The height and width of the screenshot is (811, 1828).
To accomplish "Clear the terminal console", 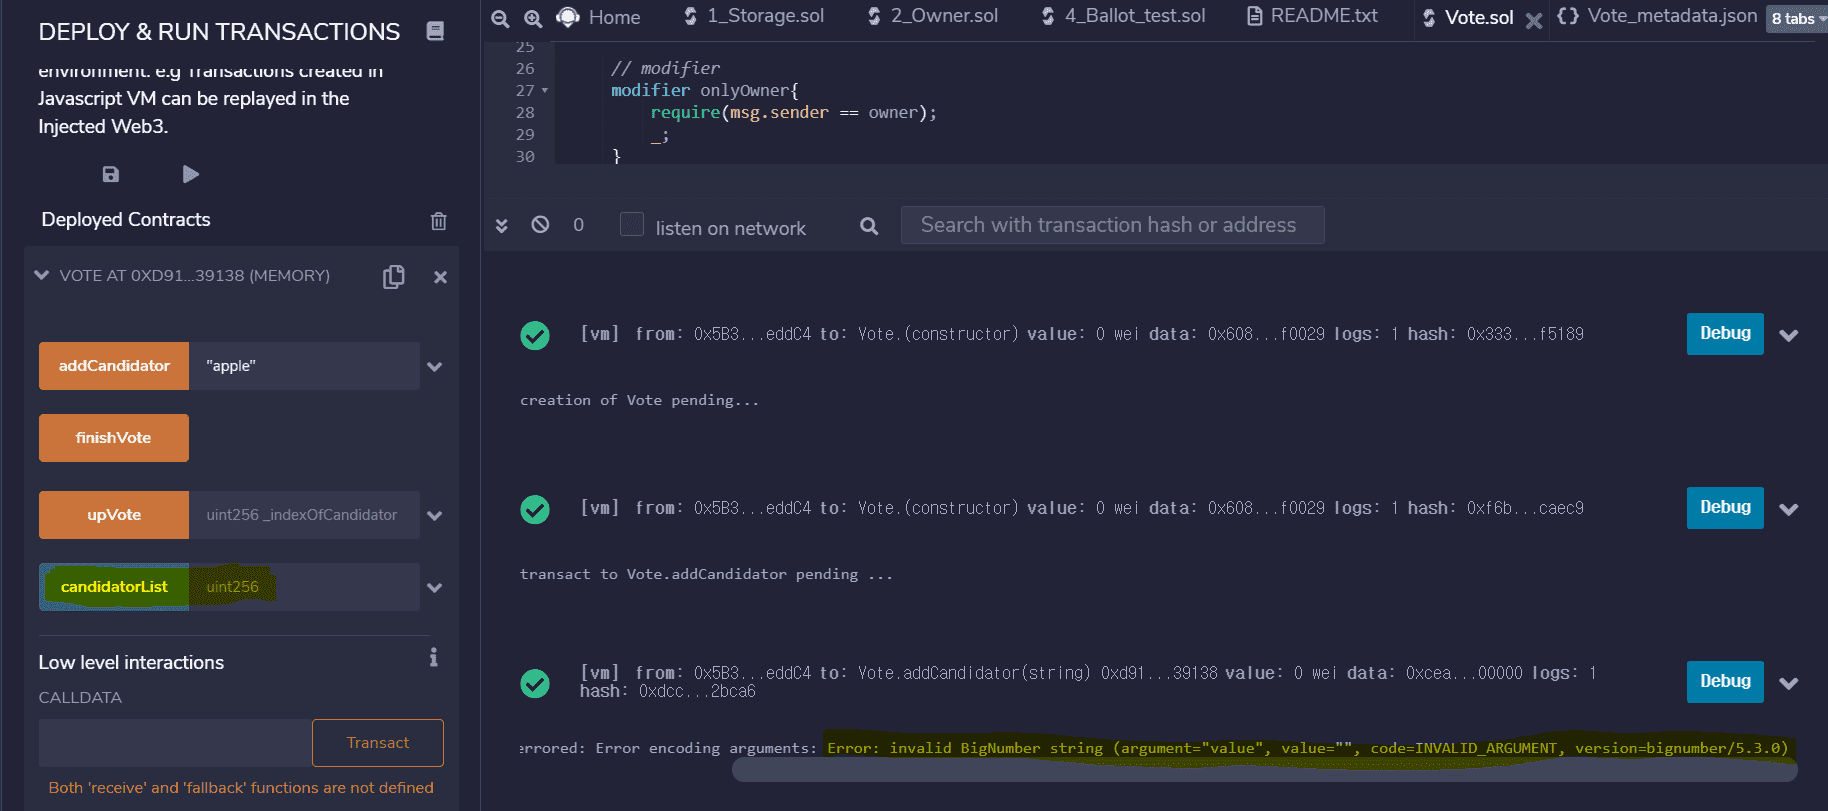I will pyautogui.click(x=540, y=225).
